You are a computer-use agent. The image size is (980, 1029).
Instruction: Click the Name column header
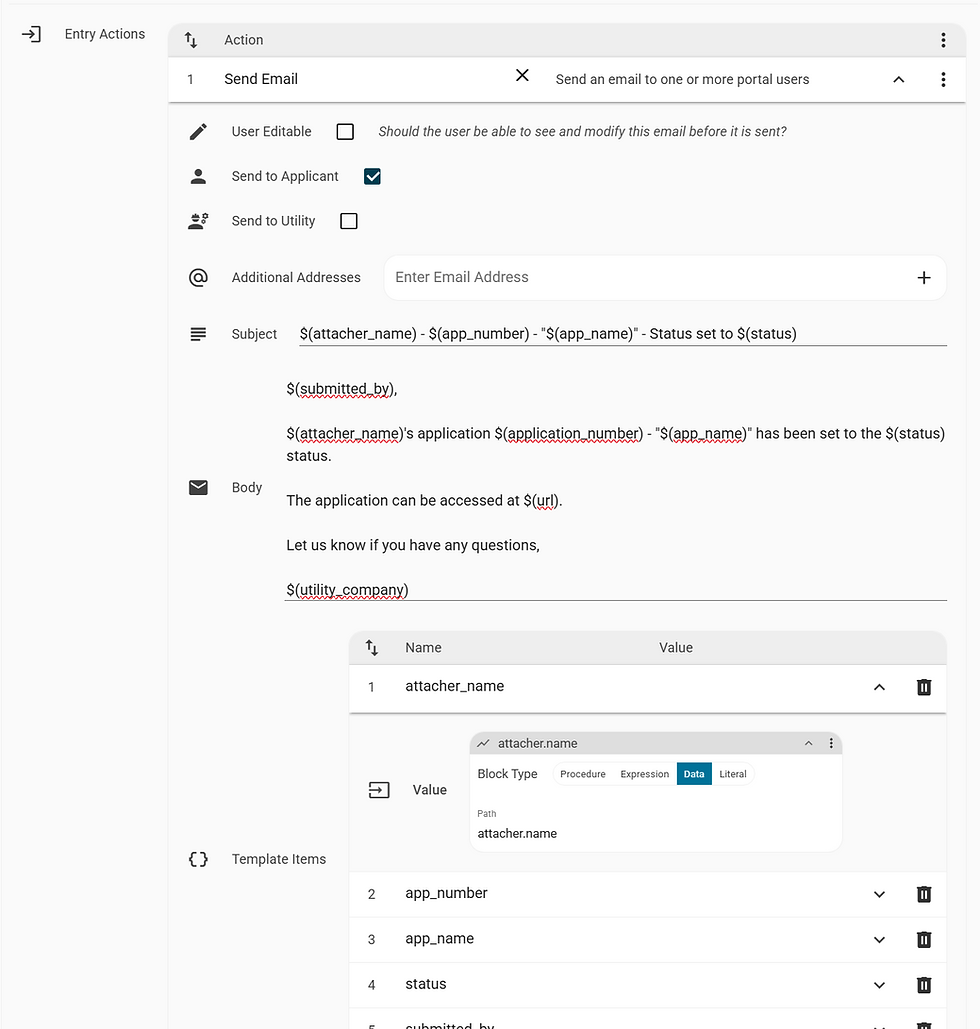[x=423, y=648]
